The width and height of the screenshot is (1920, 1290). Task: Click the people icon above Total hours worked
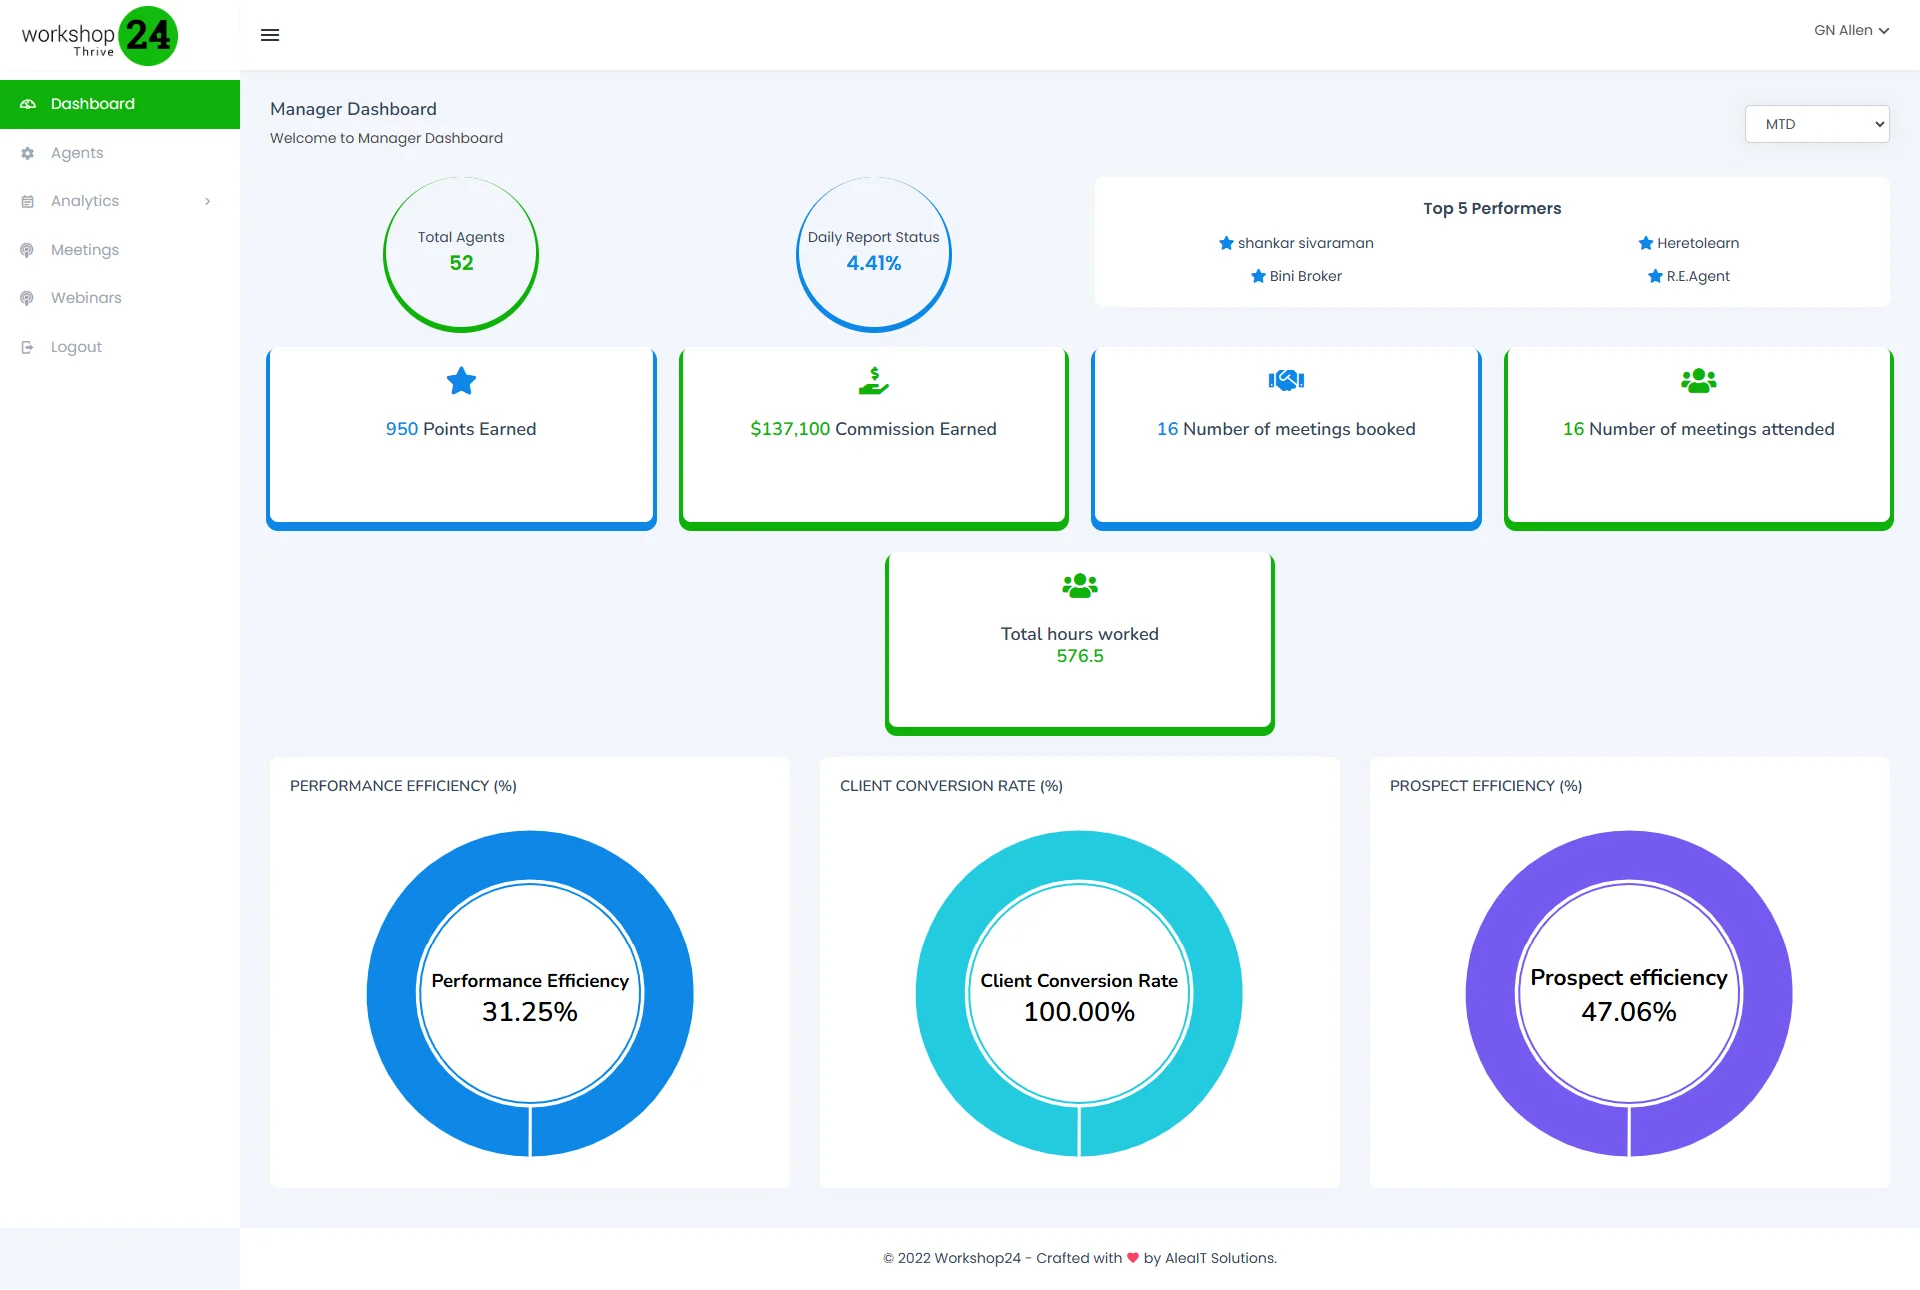click(1080, 586)
